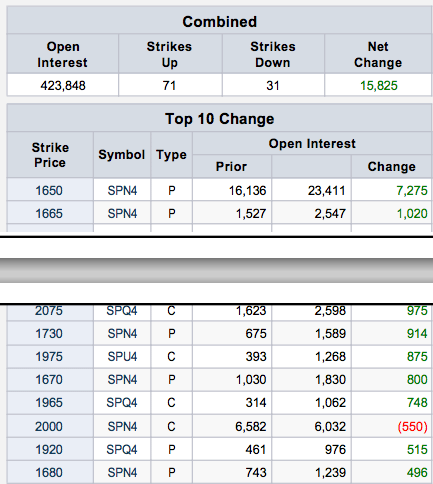Click the gray horizontal divider bar
Image resolution: width=433 pixels, height=484 pixels.
coord(216,270)
